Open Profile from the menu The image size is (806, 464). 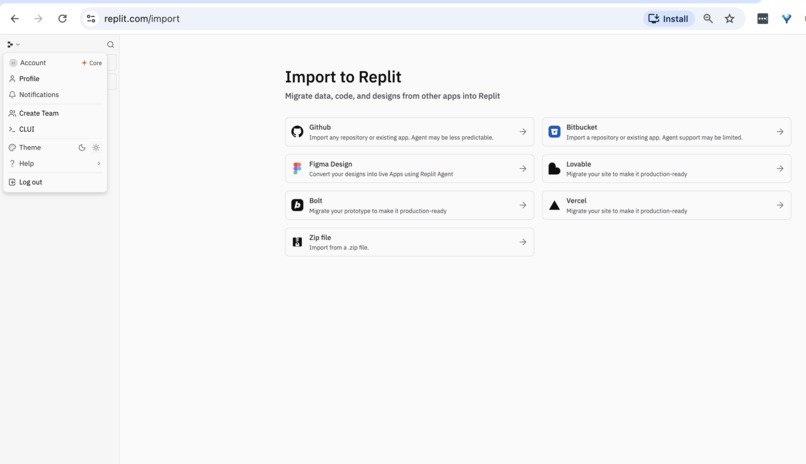click(55, 79)
